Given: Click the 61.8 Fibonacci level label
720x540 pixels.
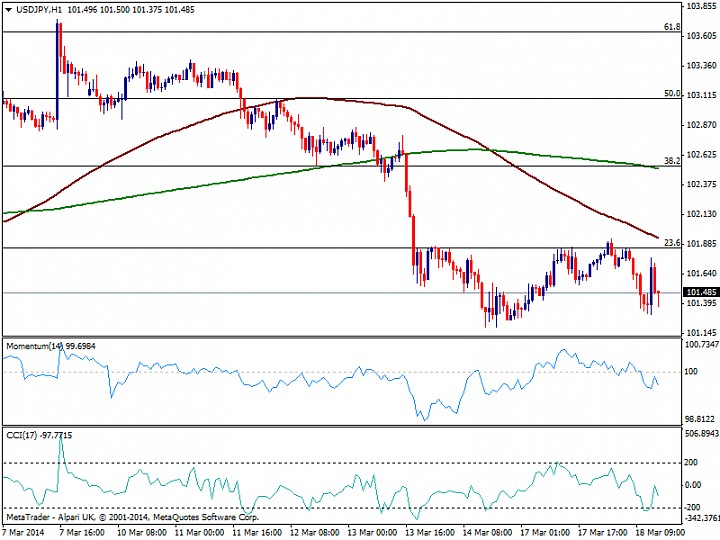Looking at the screenshot, I should click(x=672, y=27).
